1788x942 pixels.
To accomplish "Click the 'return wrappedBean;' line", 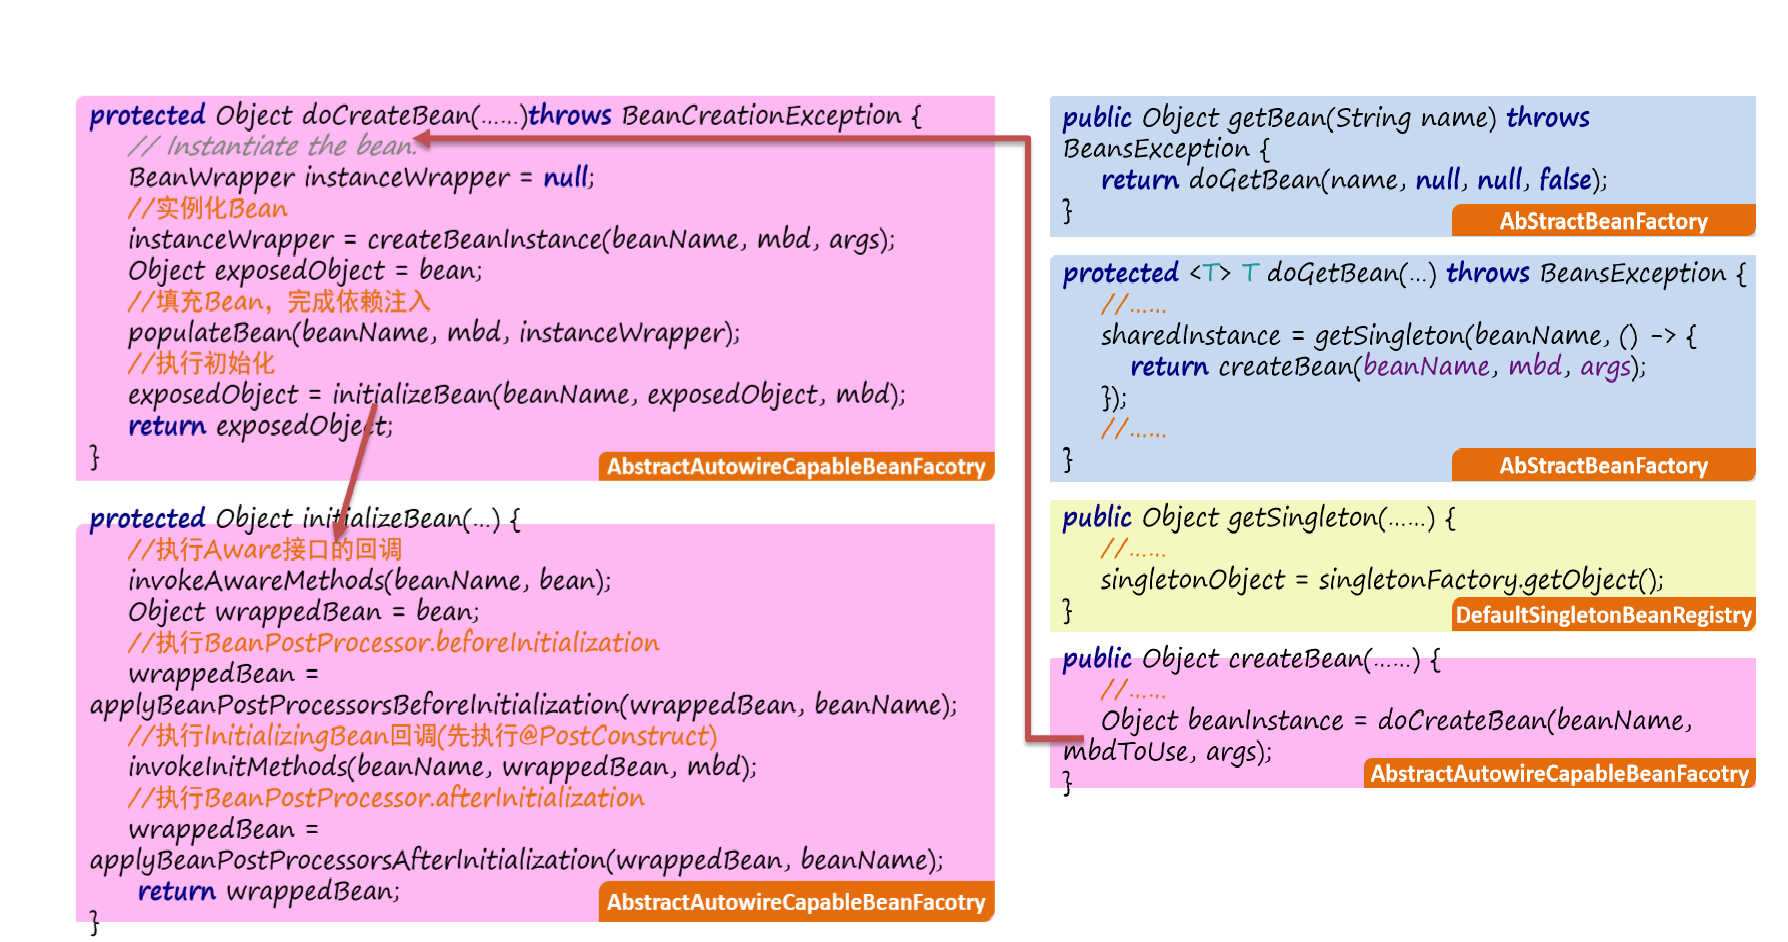I will 268,891.
